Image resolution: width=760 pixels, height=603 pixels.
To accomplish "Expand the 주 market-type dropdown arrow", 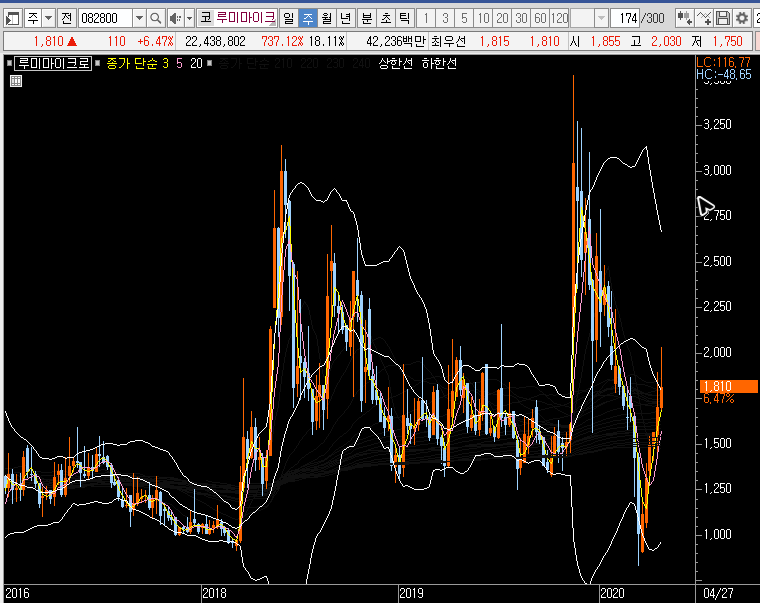I will 48,19.
